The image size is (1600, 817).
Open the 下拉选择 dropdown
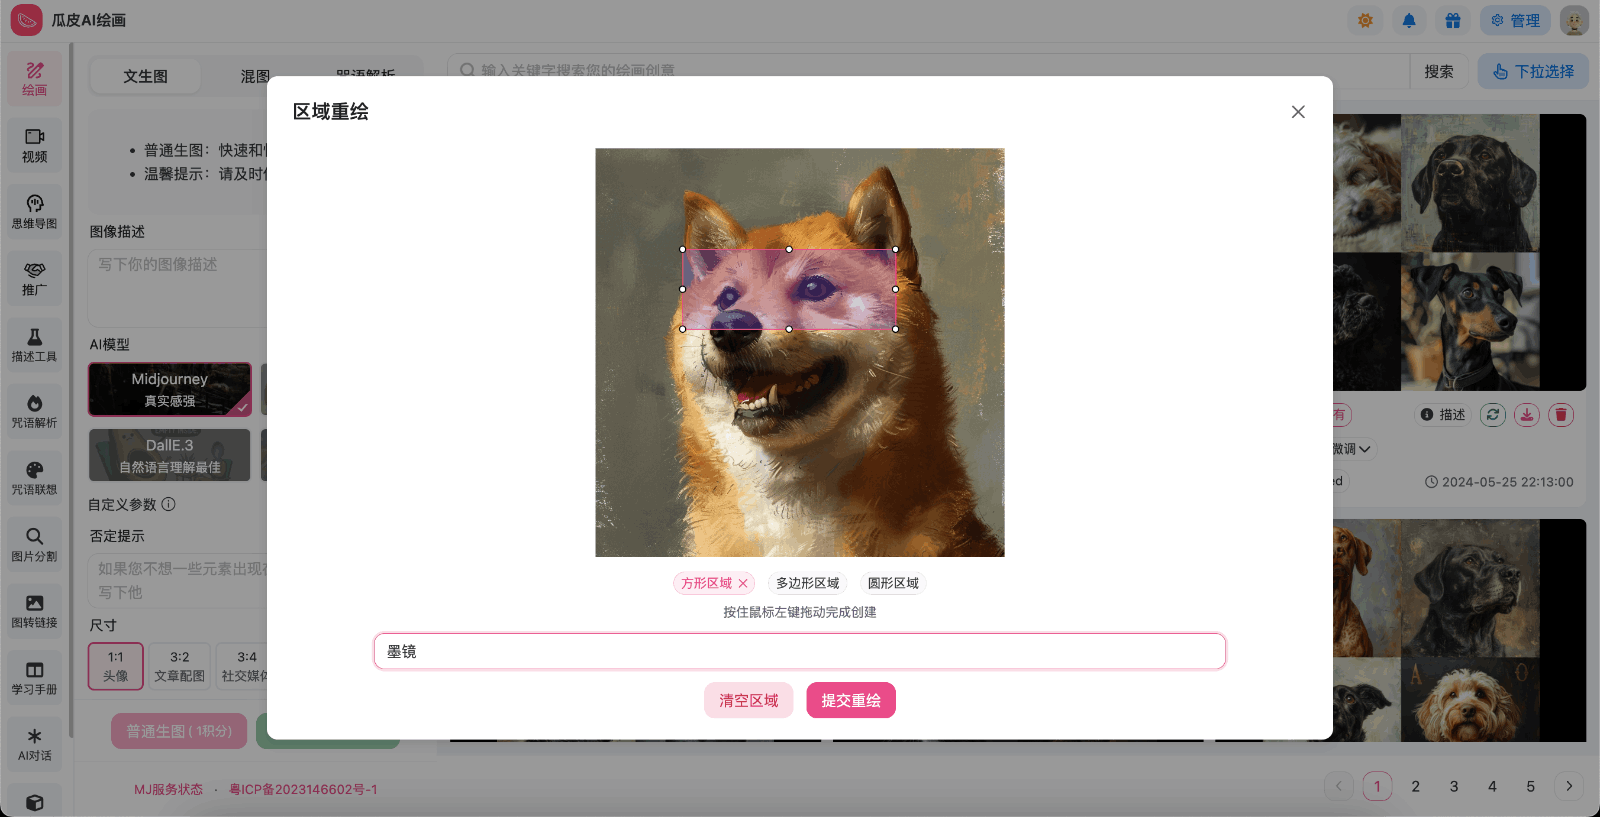(x=1533, y=72)
